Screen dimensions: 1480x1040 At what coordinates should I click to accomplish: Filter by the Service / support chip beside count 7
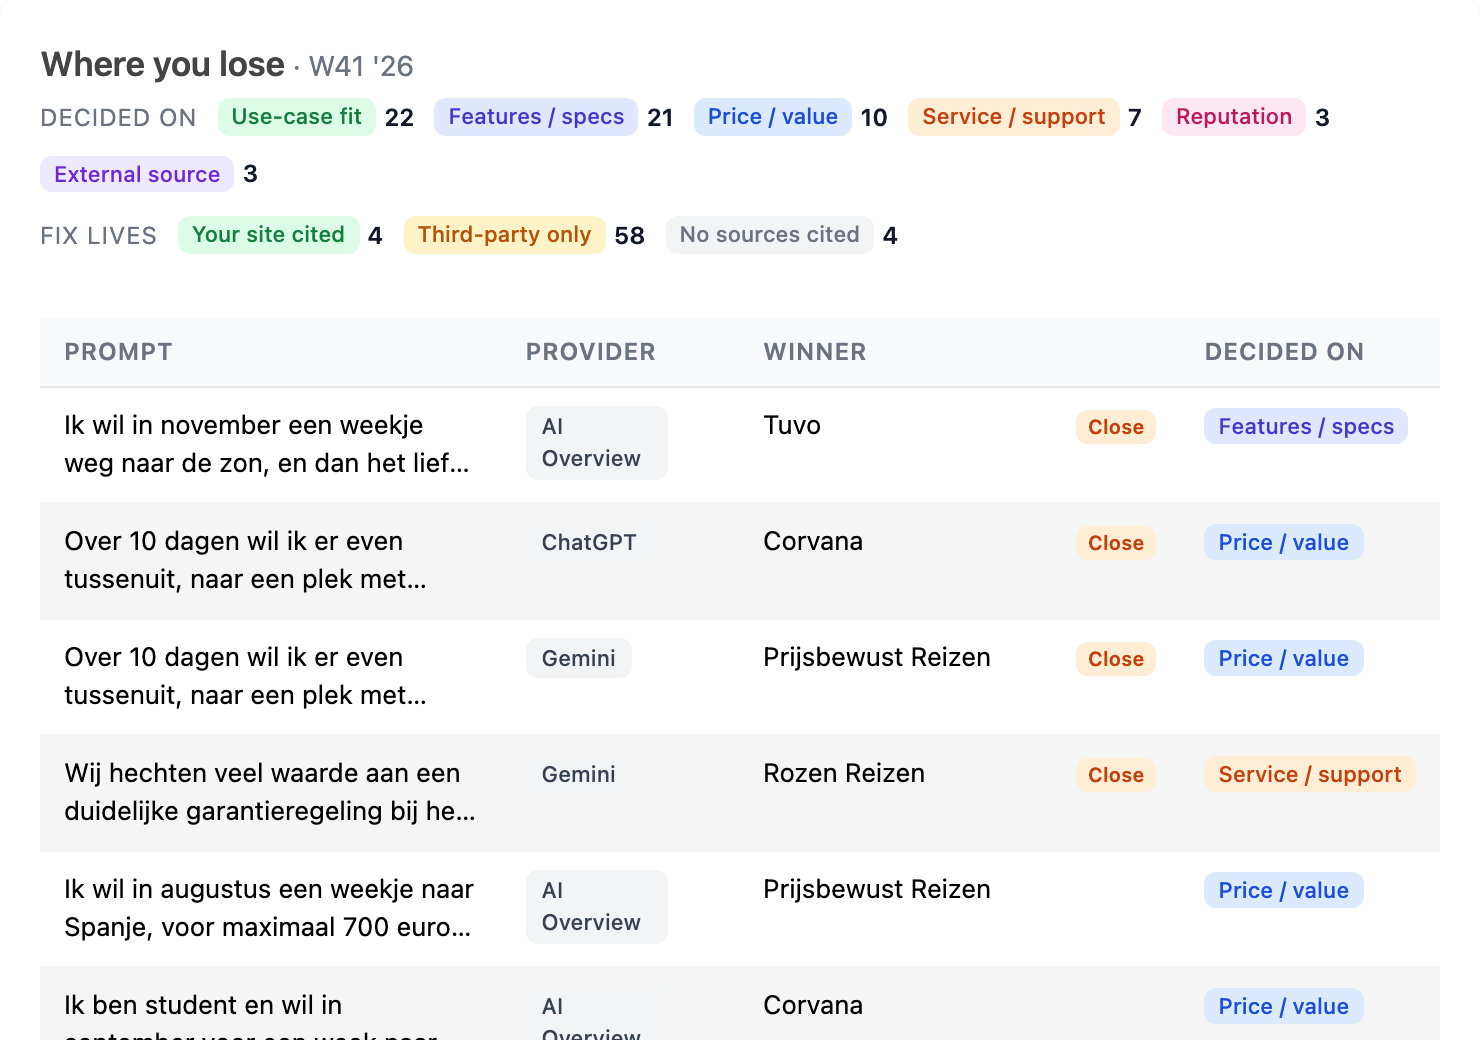tap(1014, 117)
